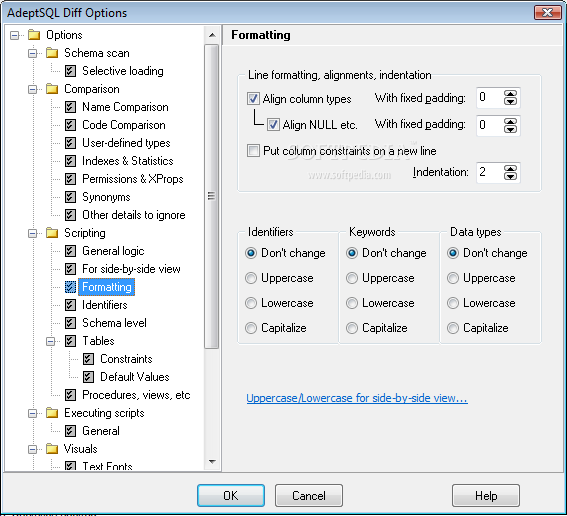The image size is (567, 516).
Task: Click the Align NULL padding stepper
Action: (510, 125)
